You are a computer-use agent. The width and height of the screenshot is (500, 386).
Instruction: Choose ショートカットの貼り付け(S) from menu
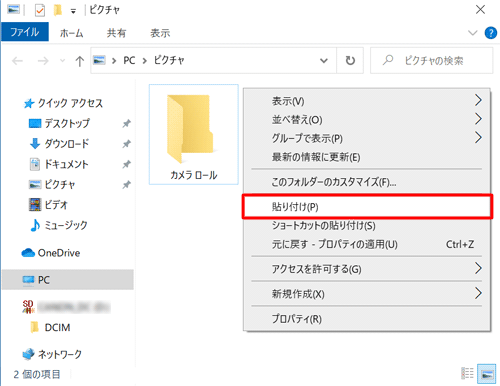[x=367, y=226]
